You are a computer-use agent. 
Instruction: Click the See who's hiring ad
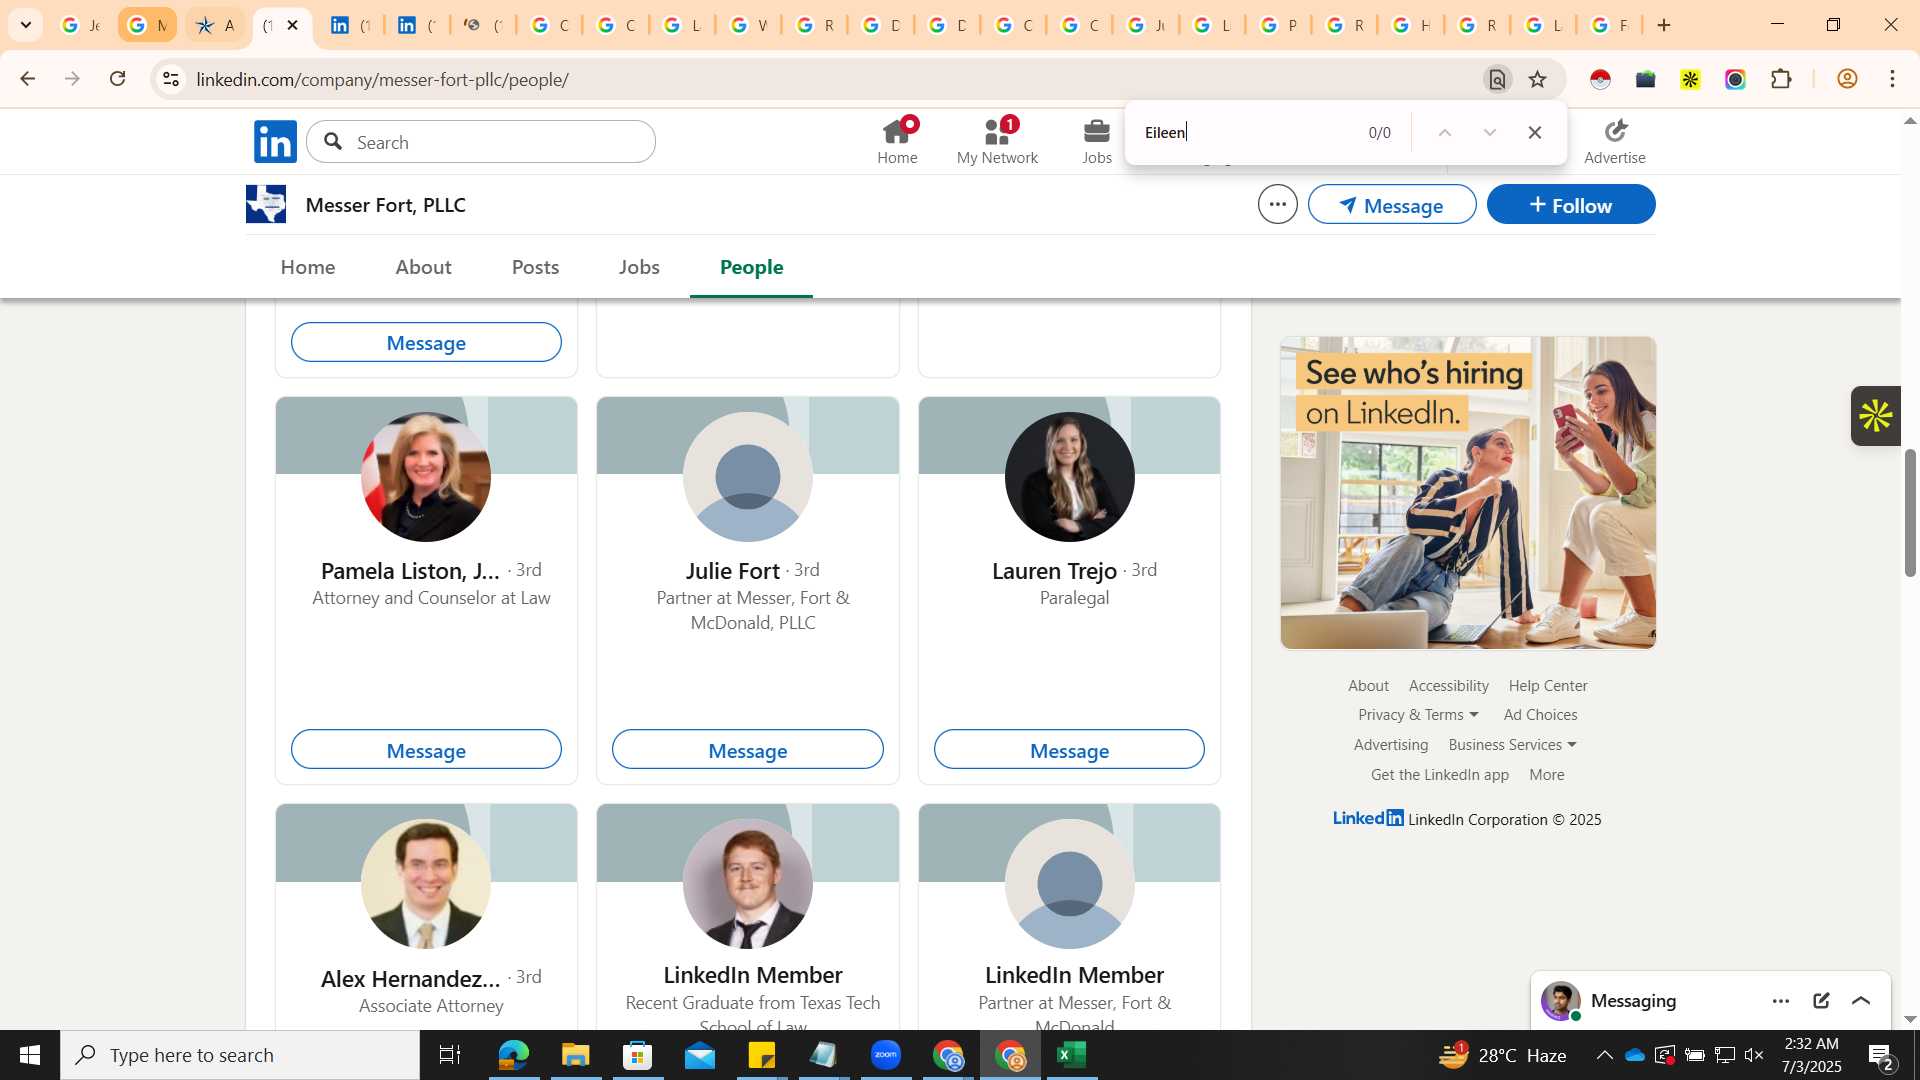(x=1468, y=493)
